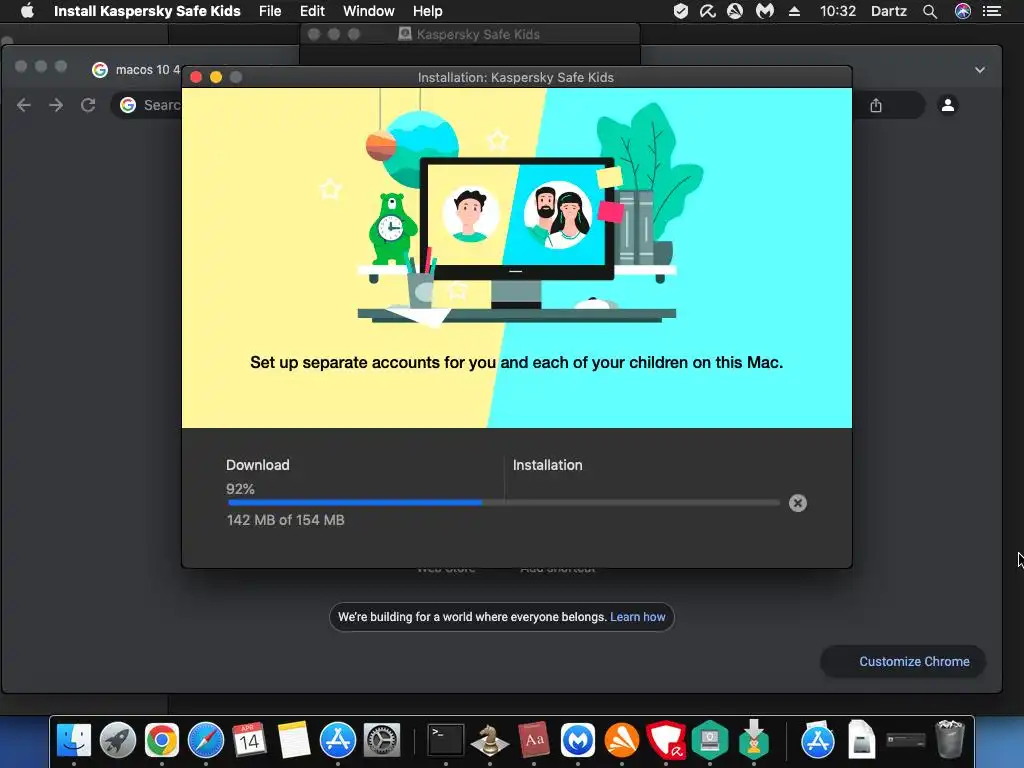Open Avast Security in the Dock

pyautogui.click(x=622, y=740)
